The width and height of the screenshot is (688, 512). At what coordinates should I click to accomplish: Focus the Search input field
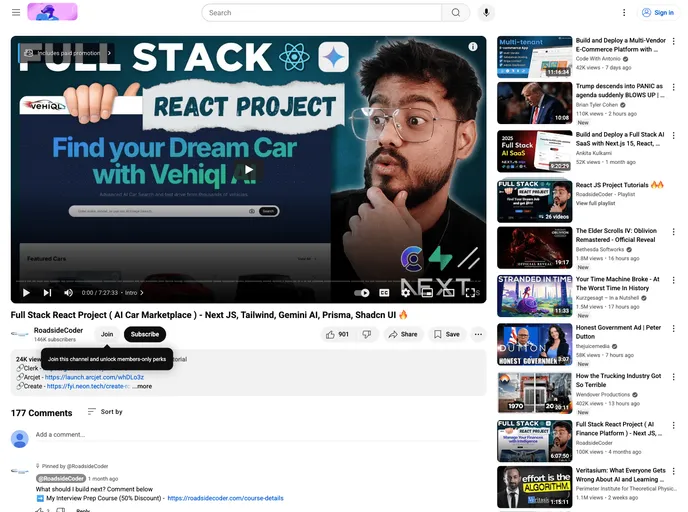click(x=322, y=13)
